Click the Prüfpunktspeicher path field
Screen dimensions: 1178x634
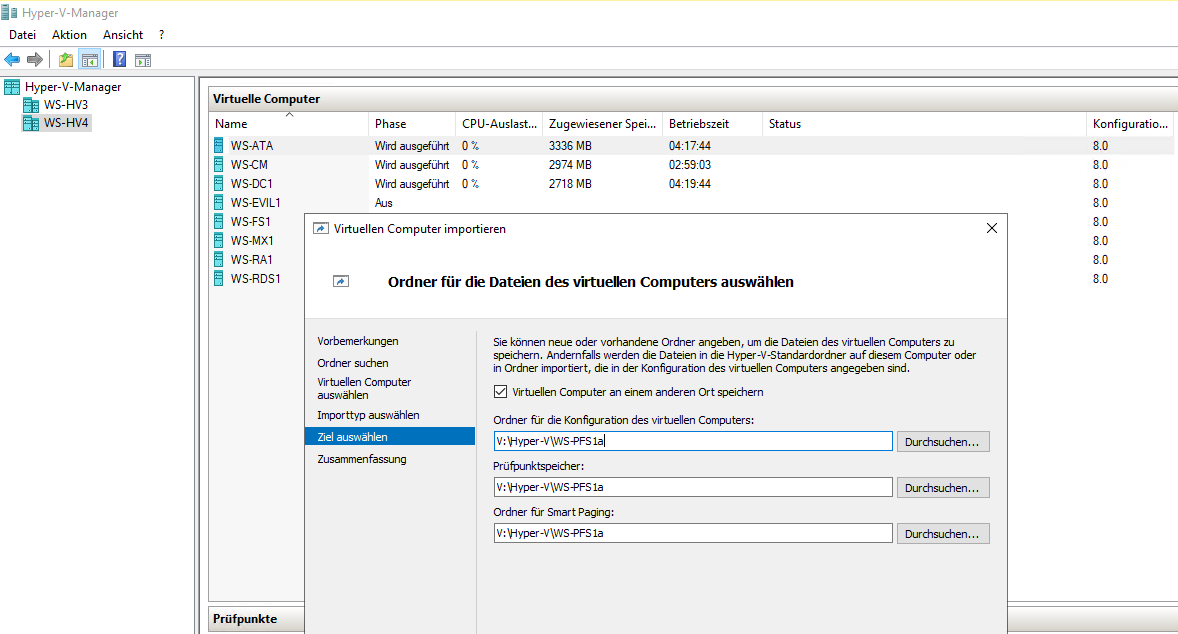pyautogui.click(x=693, y=487)
